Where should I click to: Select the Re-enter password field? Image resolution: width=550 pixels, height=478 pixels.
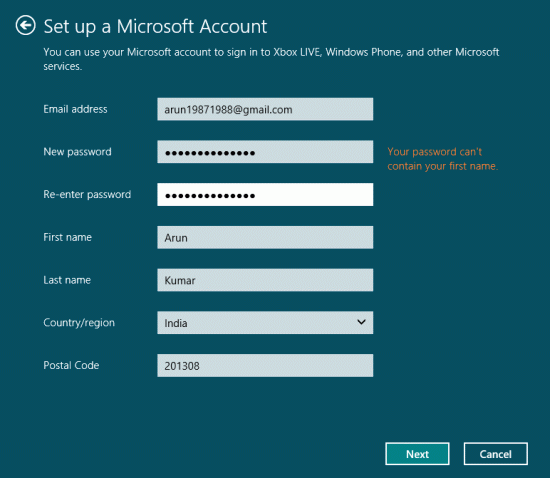click(x=265, y=195)
